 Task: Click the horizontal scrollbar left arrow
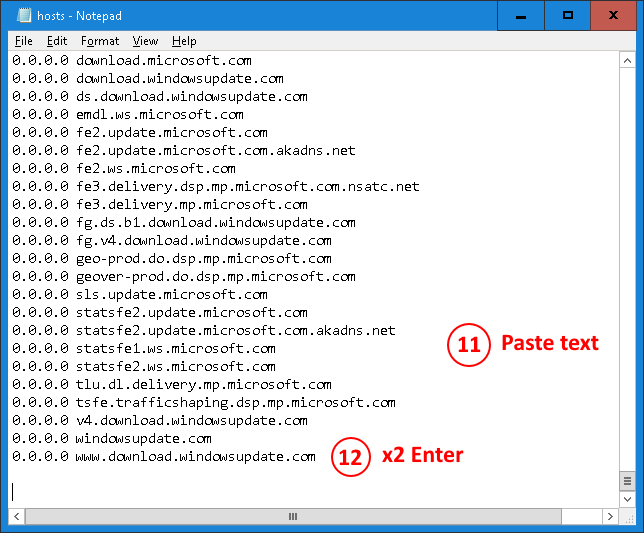click(16, 516)
